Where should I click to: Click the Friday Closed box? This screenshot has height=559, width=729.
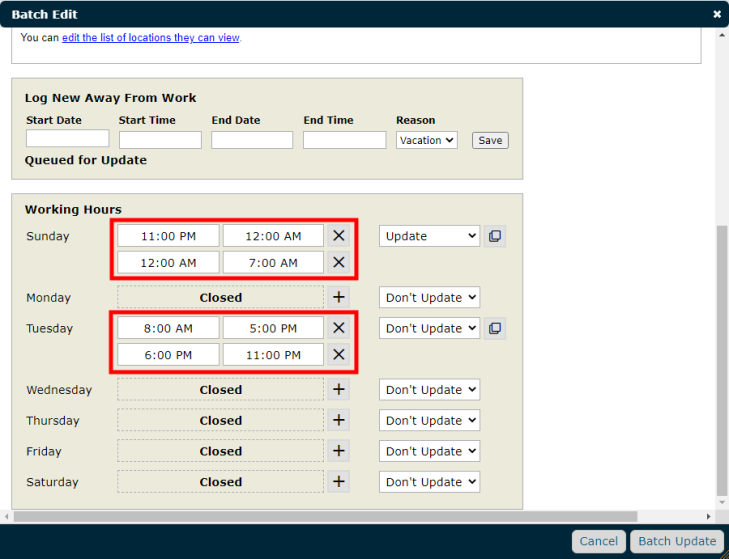point(220,451)
